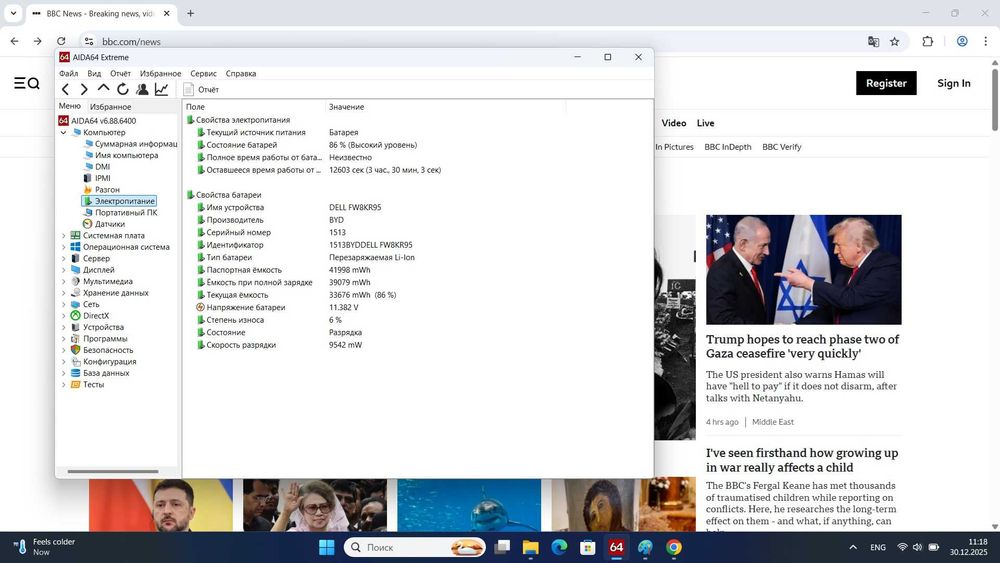1000x563 pixels.
Task: Open the BBC Live section
Action: point(705,123)
